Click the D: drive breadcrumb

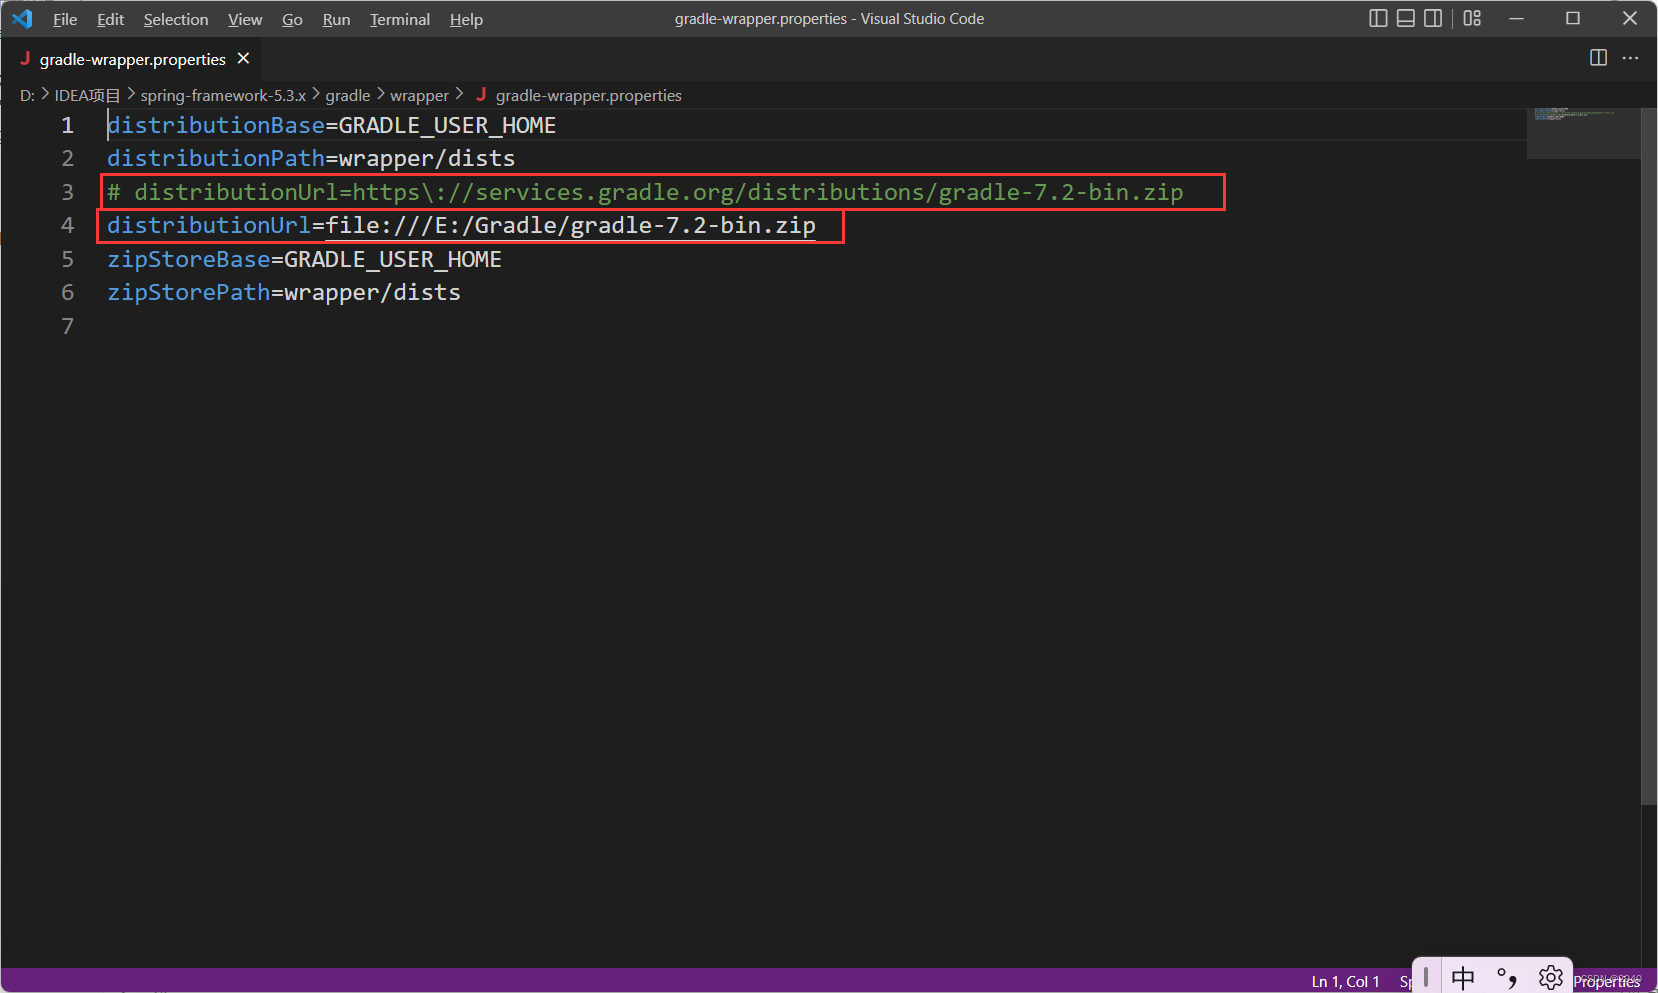click(27, 95)
